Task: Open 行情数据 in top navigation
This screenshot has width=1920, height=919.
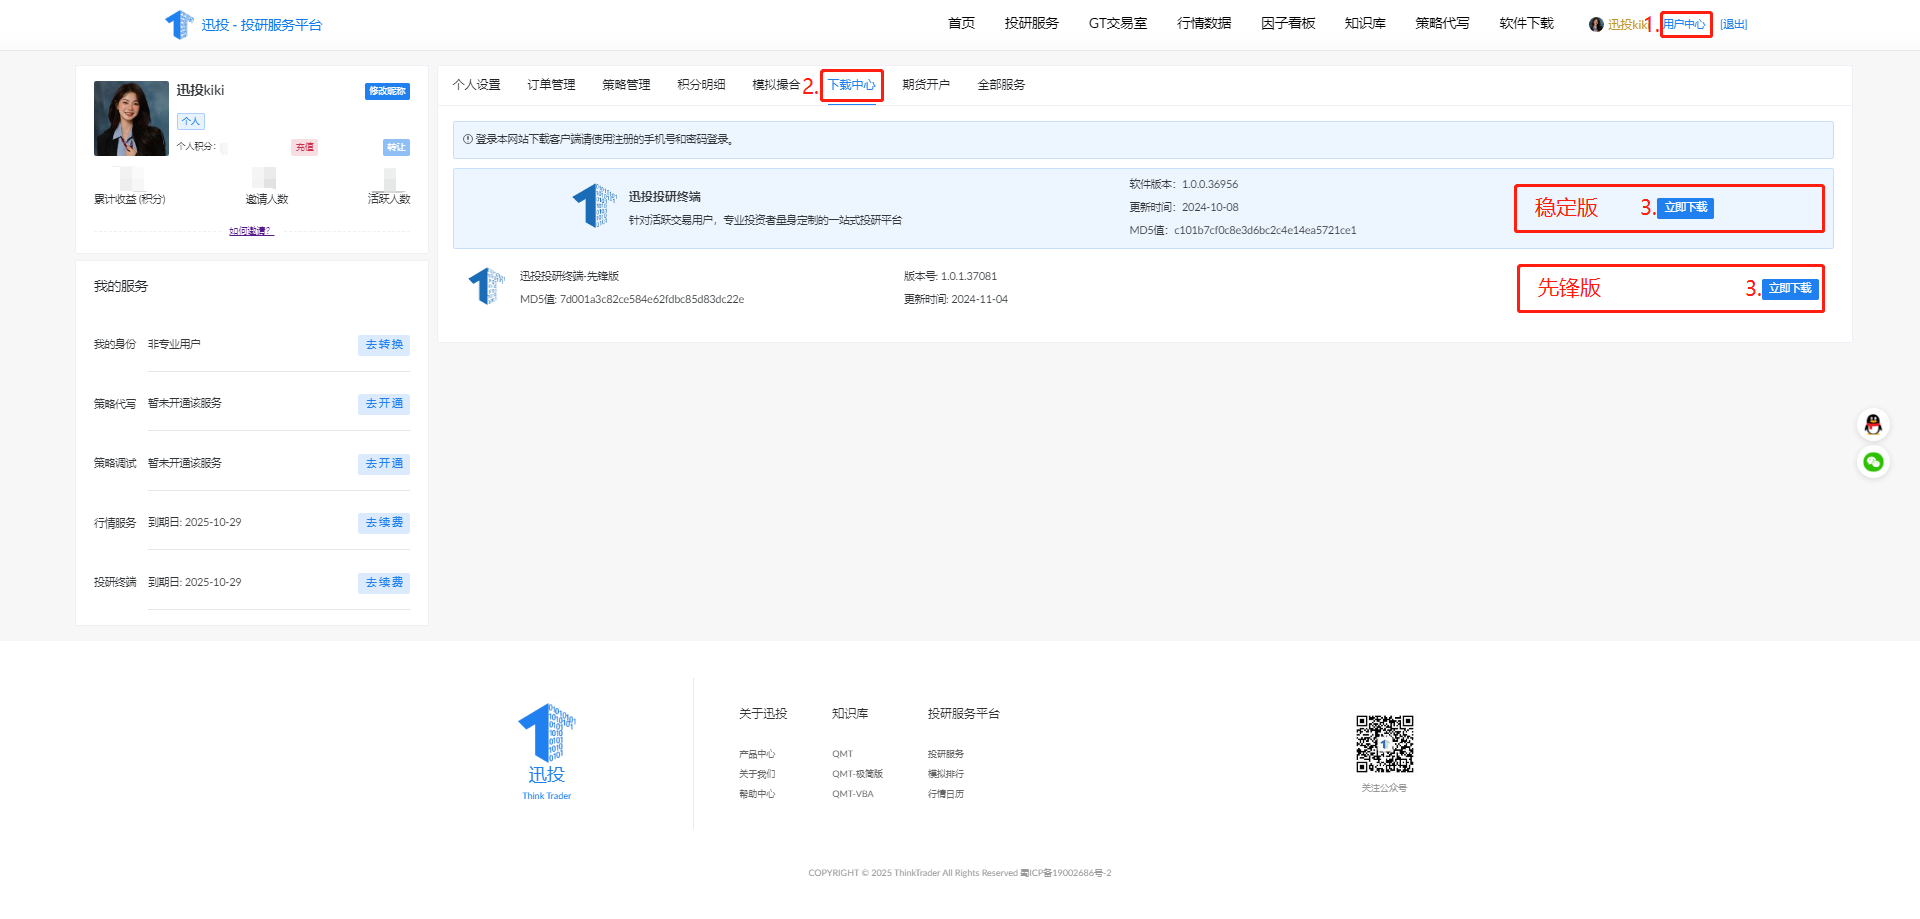Action: pos(1204,23)
